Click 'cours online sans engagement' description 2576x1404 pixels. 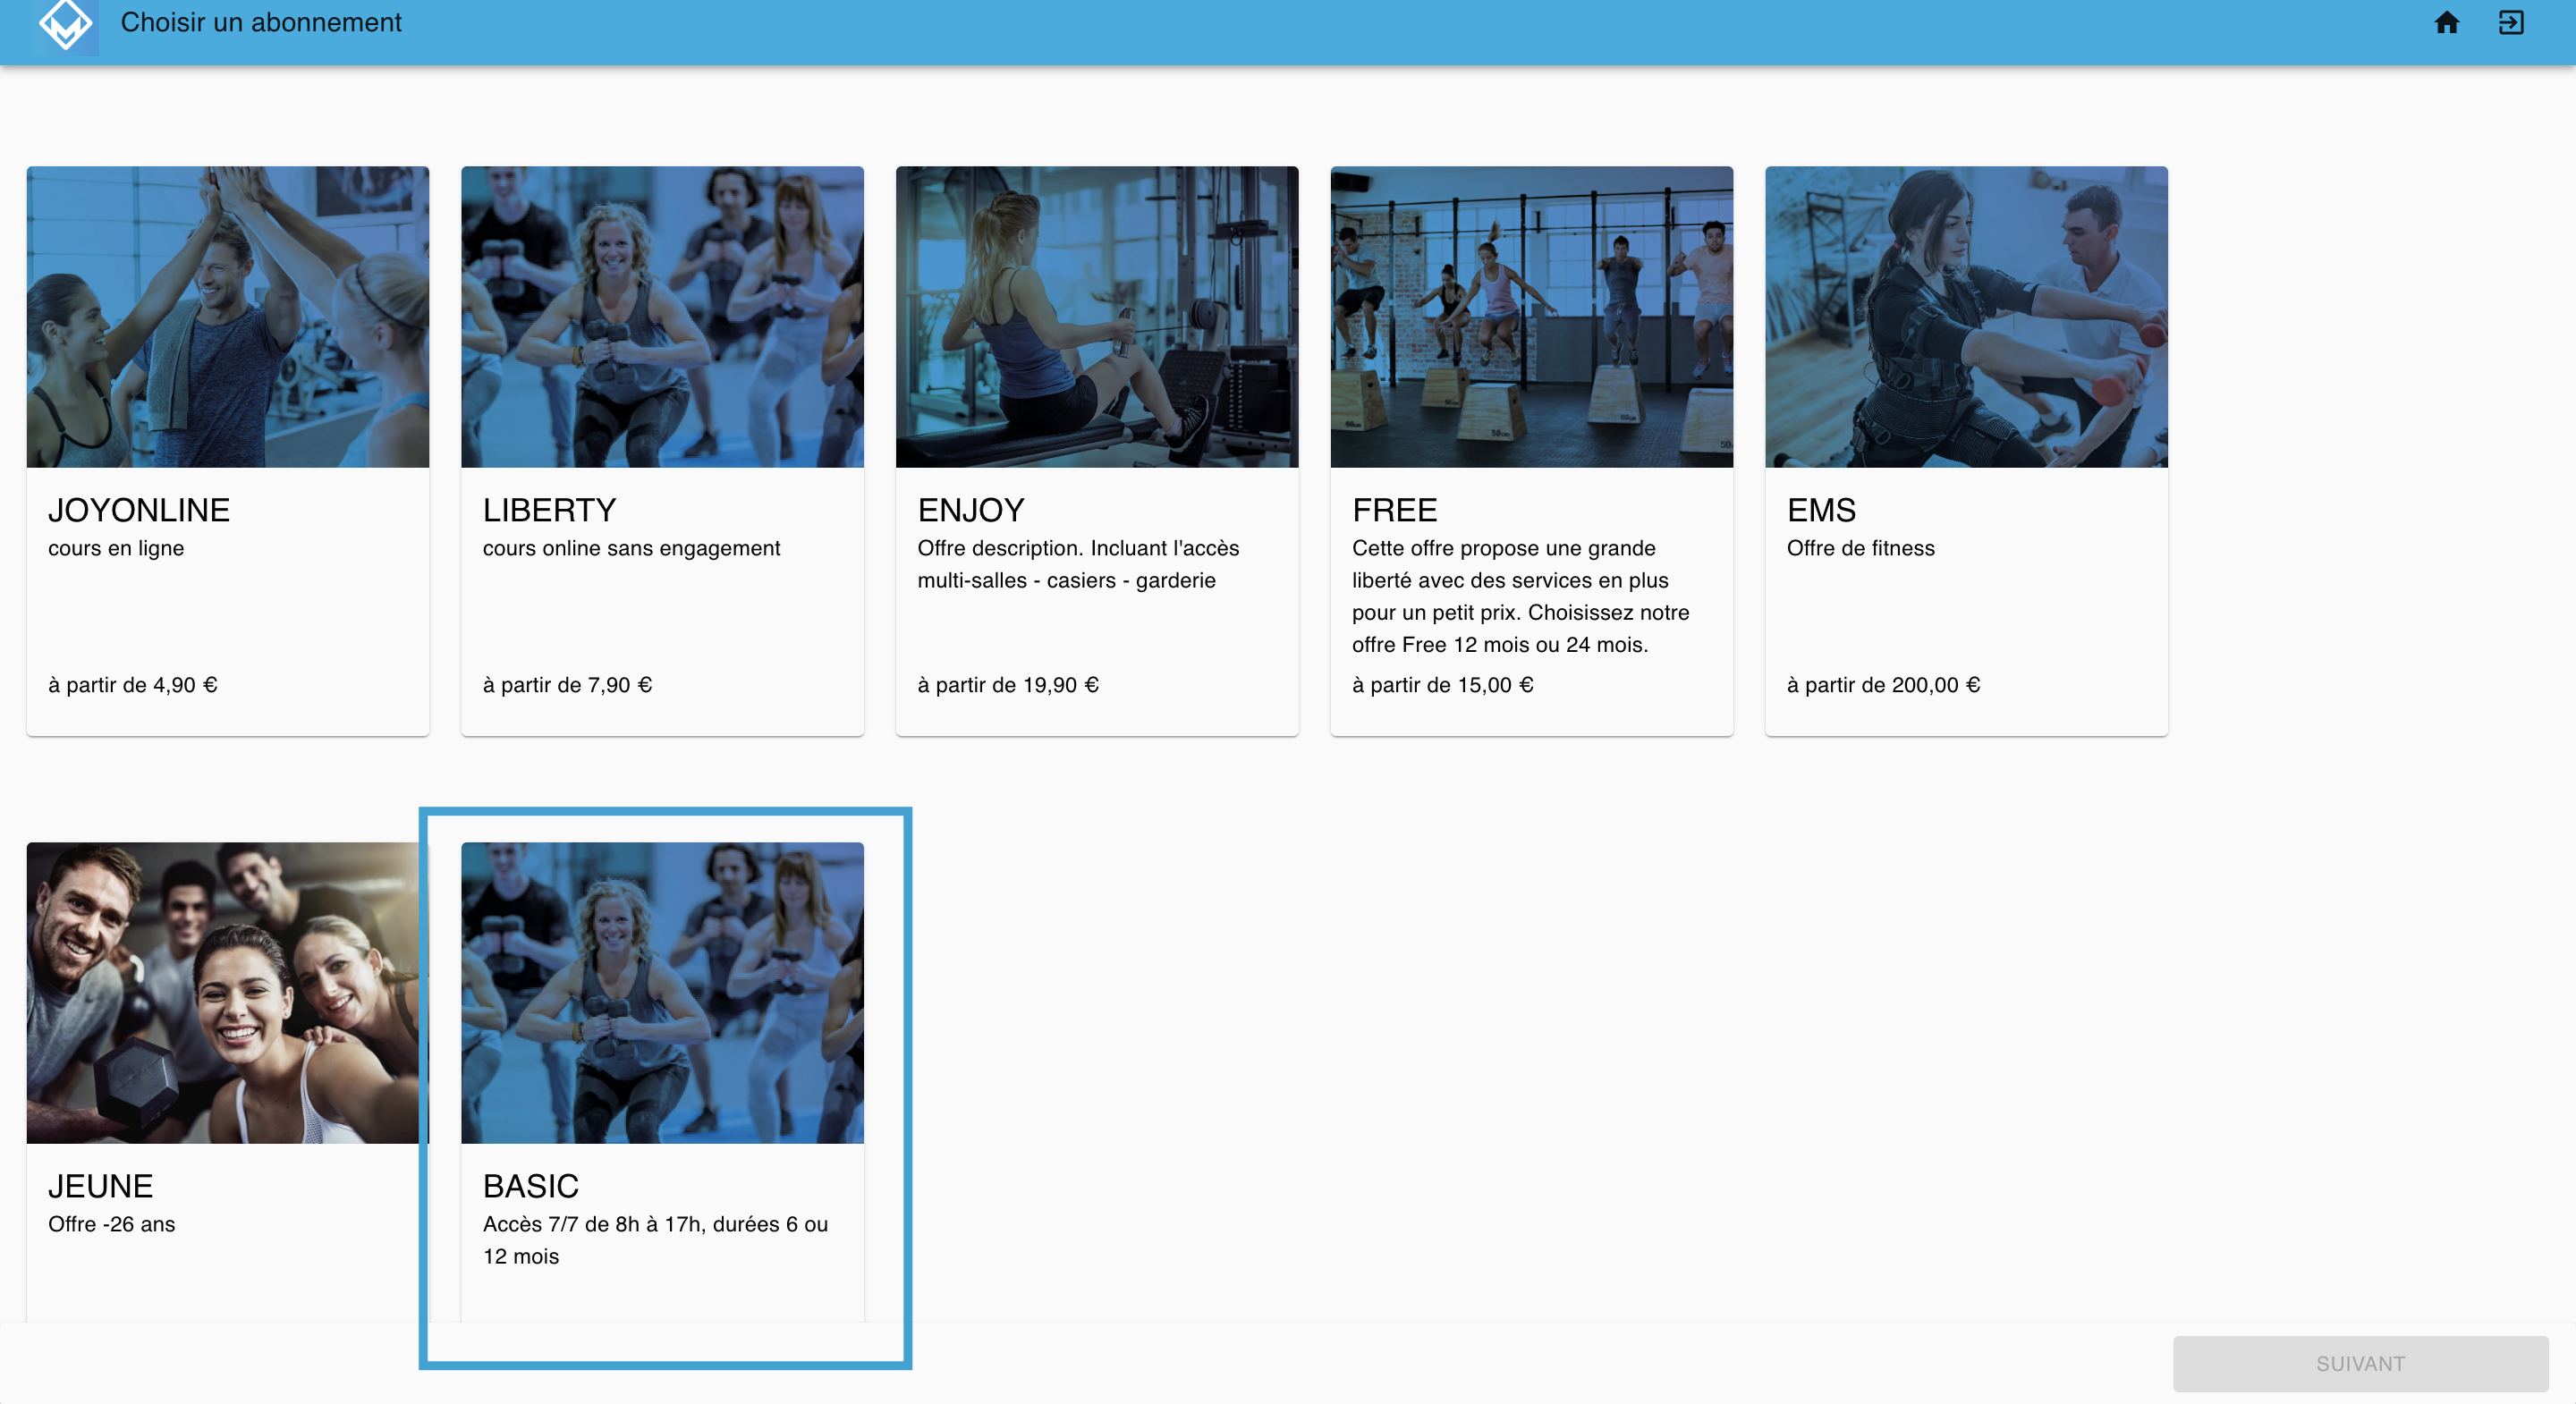coord(631,548)
